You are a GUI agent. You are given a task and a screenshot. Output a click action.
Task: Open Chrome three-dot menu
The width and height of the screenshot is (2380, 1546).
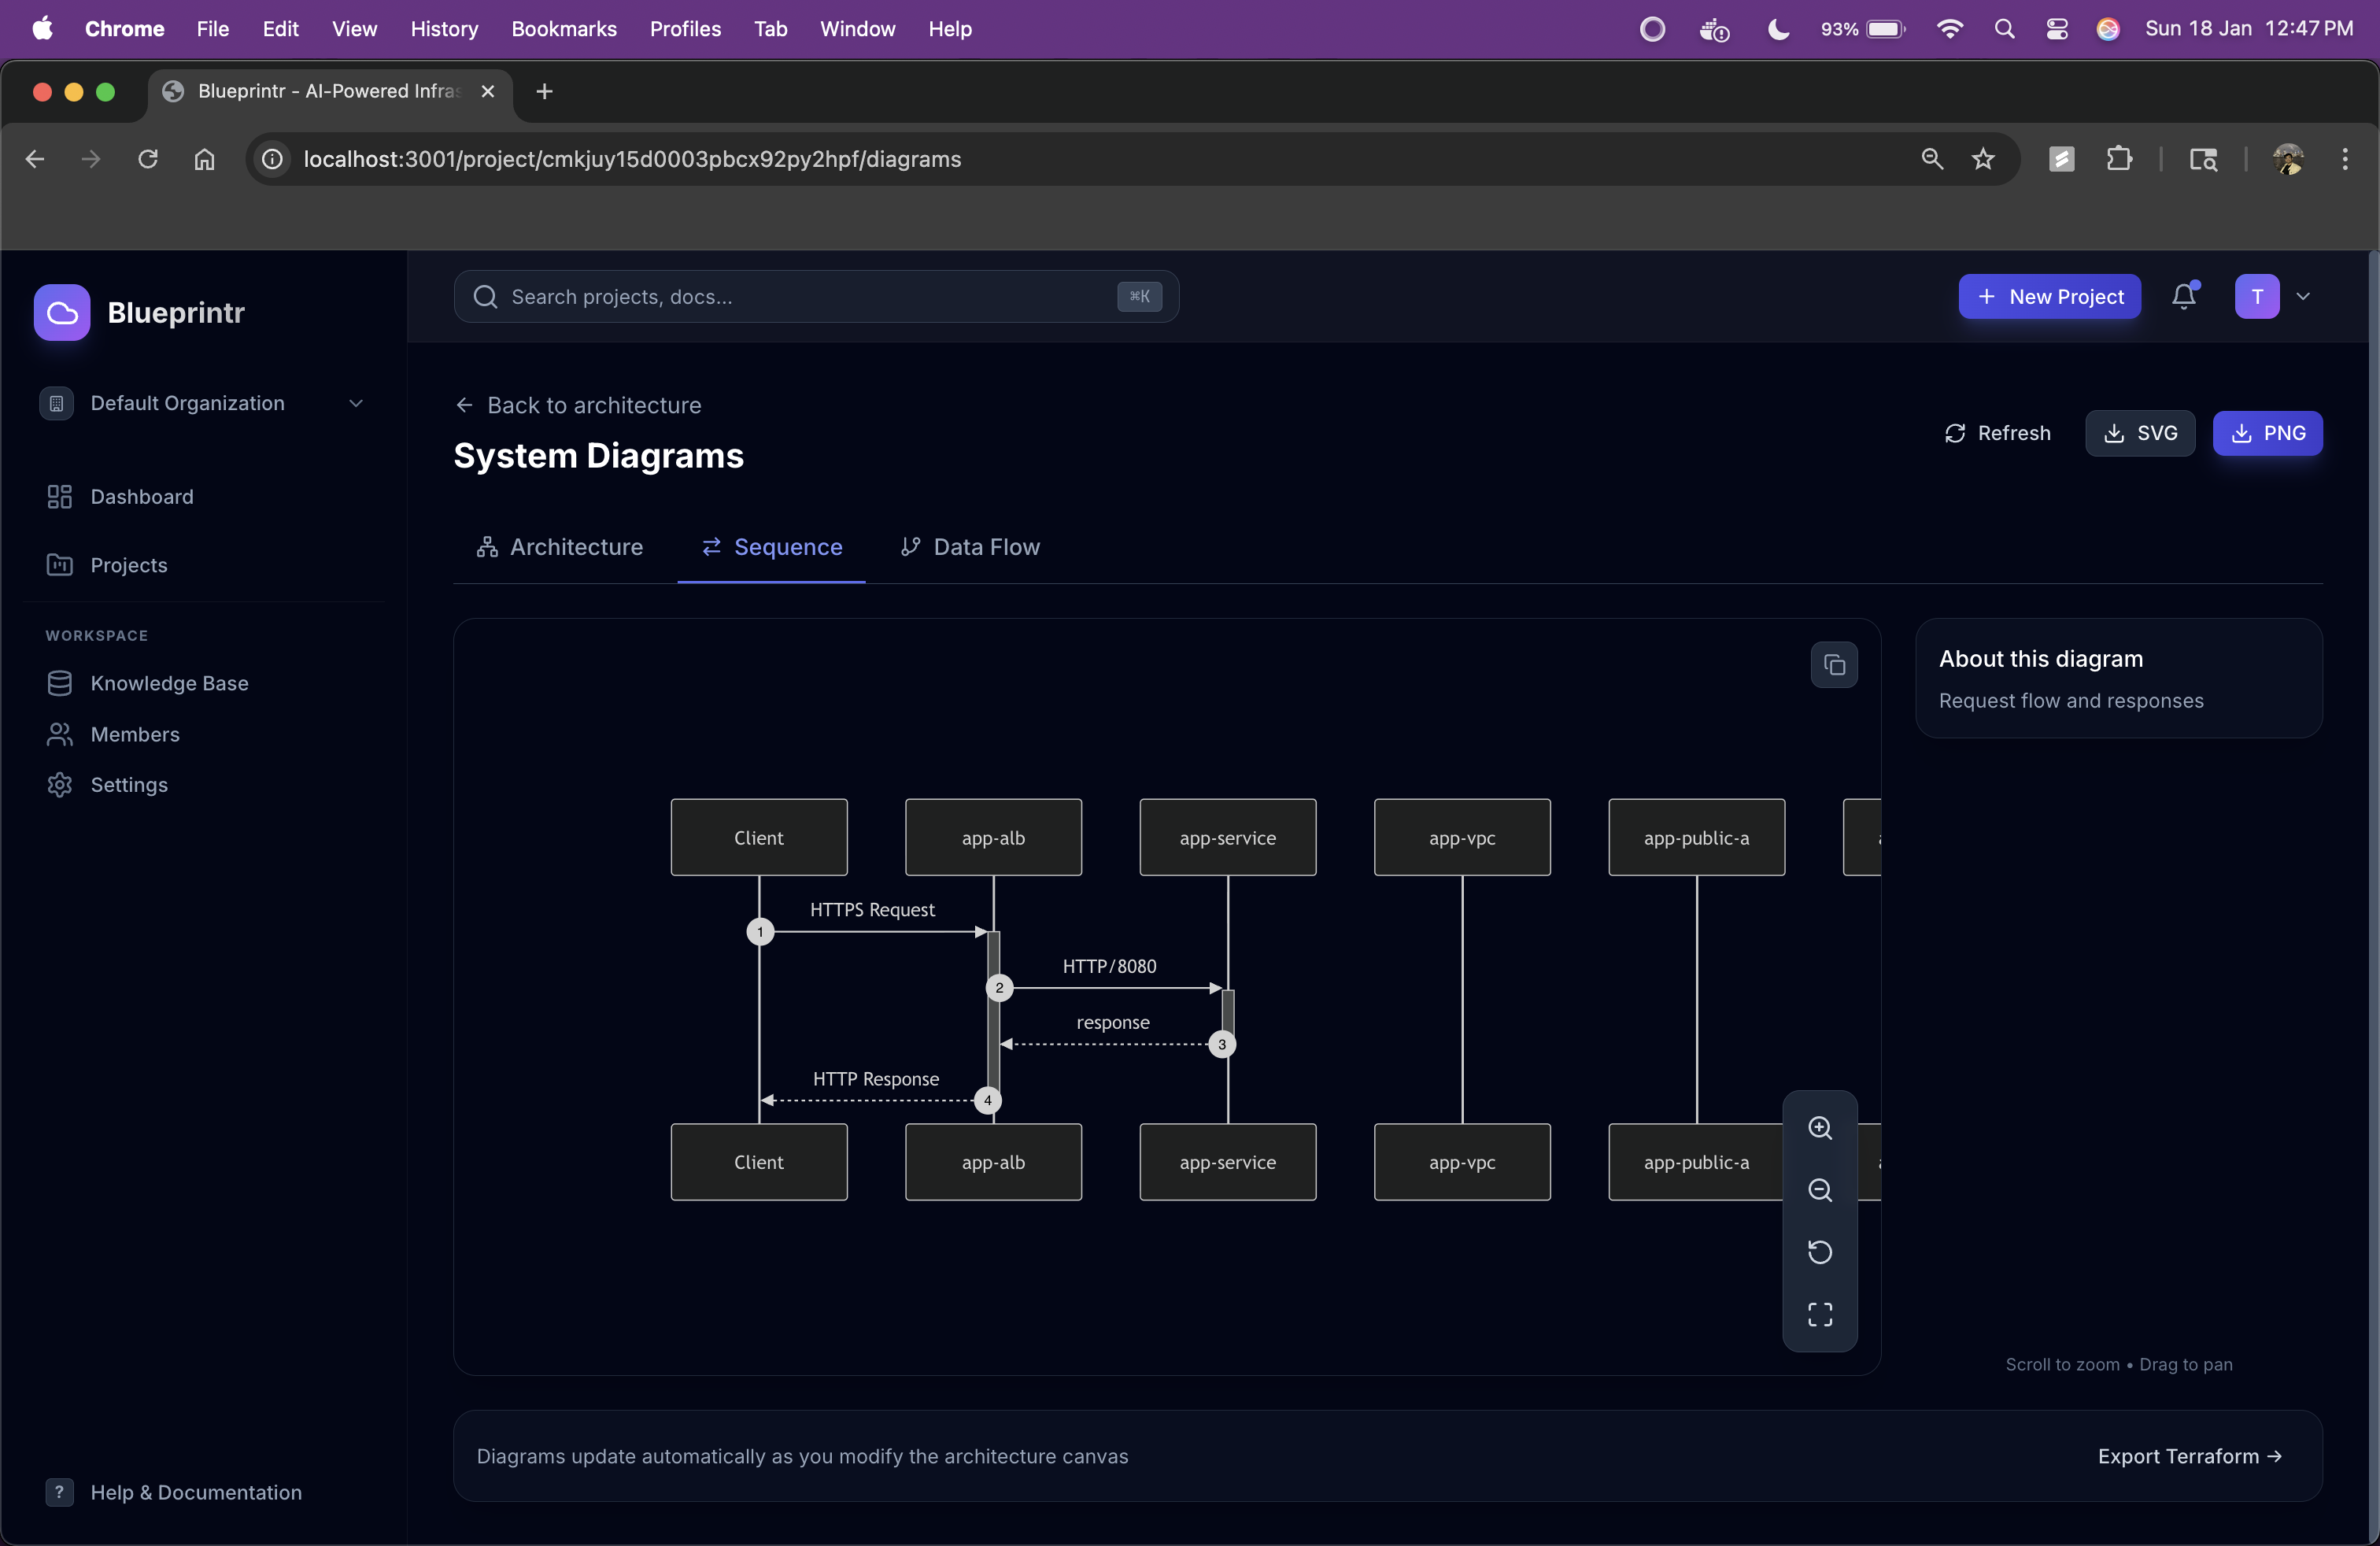point(2344,159)
